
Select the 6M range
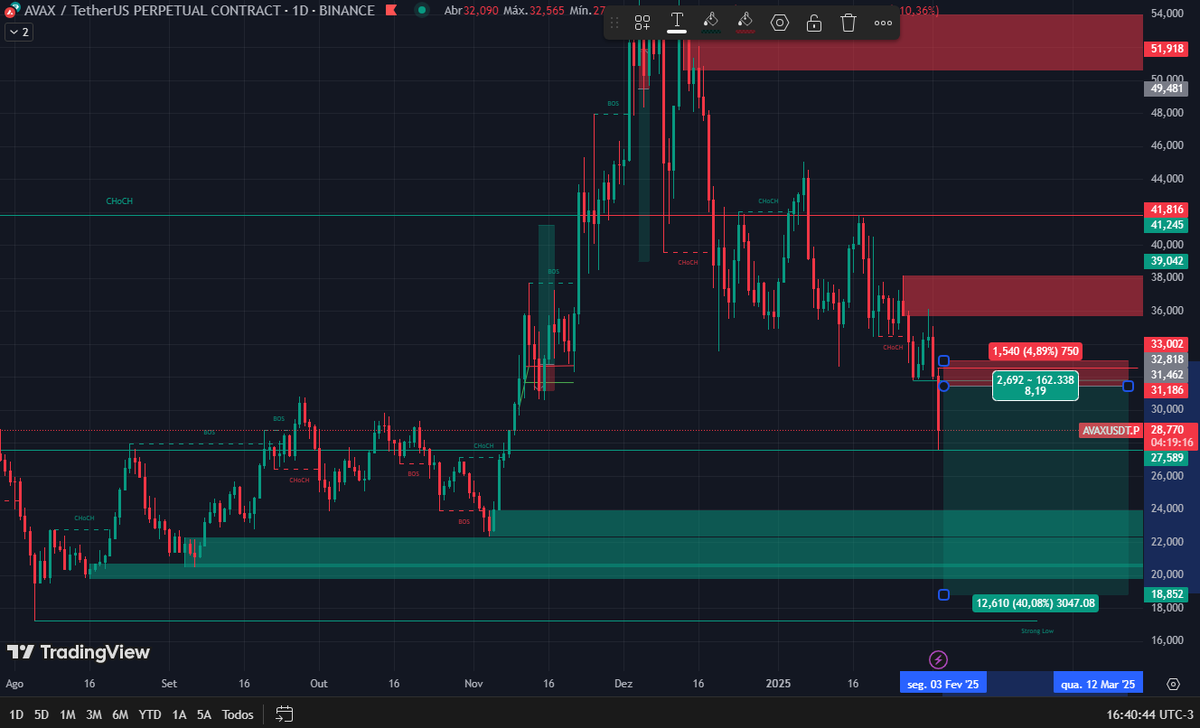[x=120, y=714]
